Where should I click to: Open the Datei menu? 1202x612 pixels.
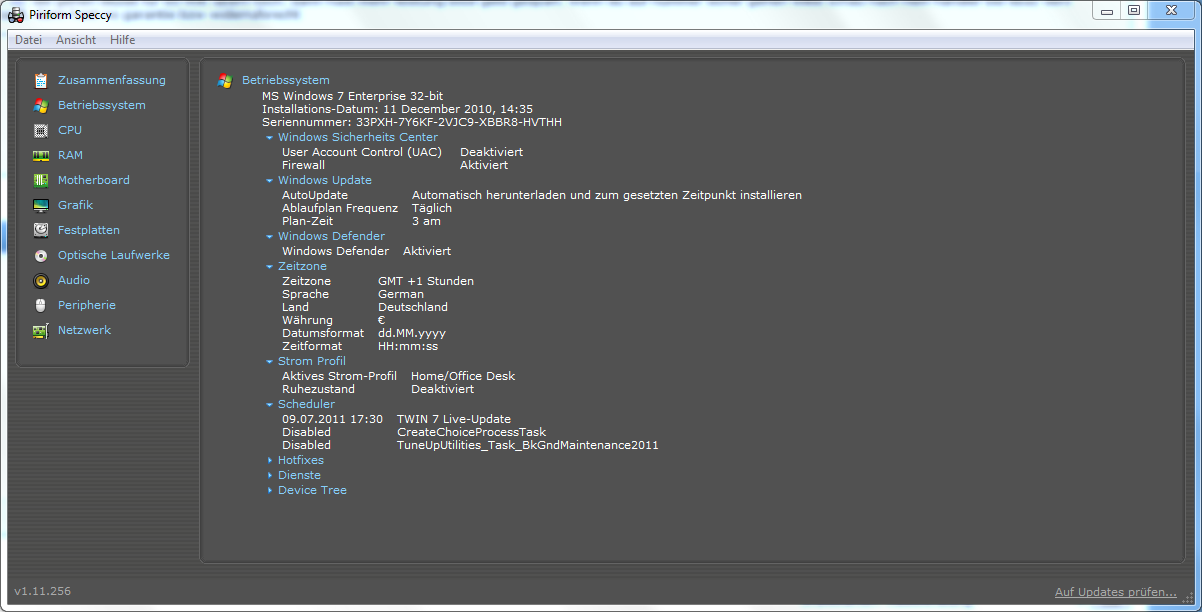[28, 40]
